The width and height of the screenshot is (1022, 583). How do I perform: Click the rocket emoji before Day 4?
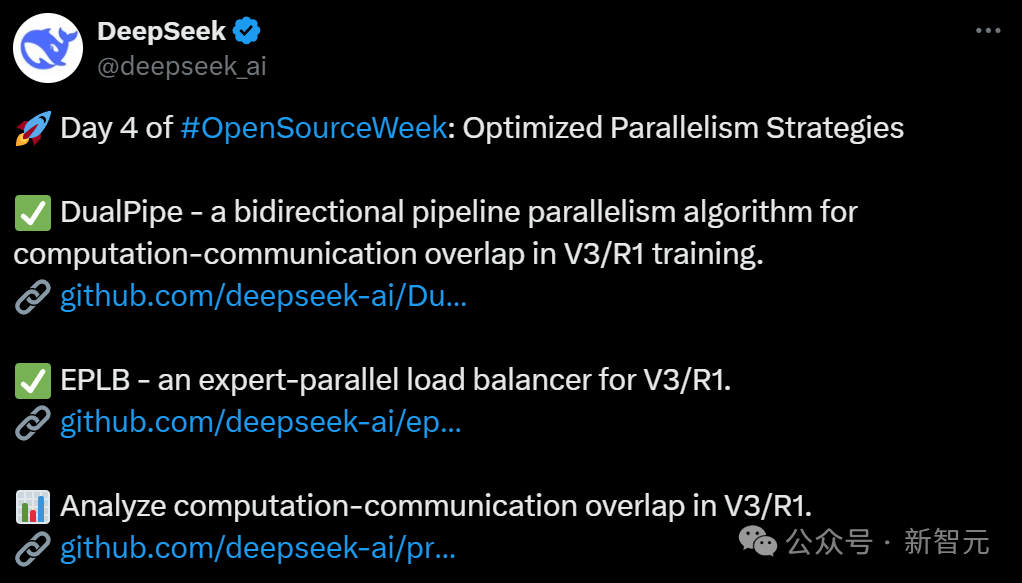pos(33,128)
